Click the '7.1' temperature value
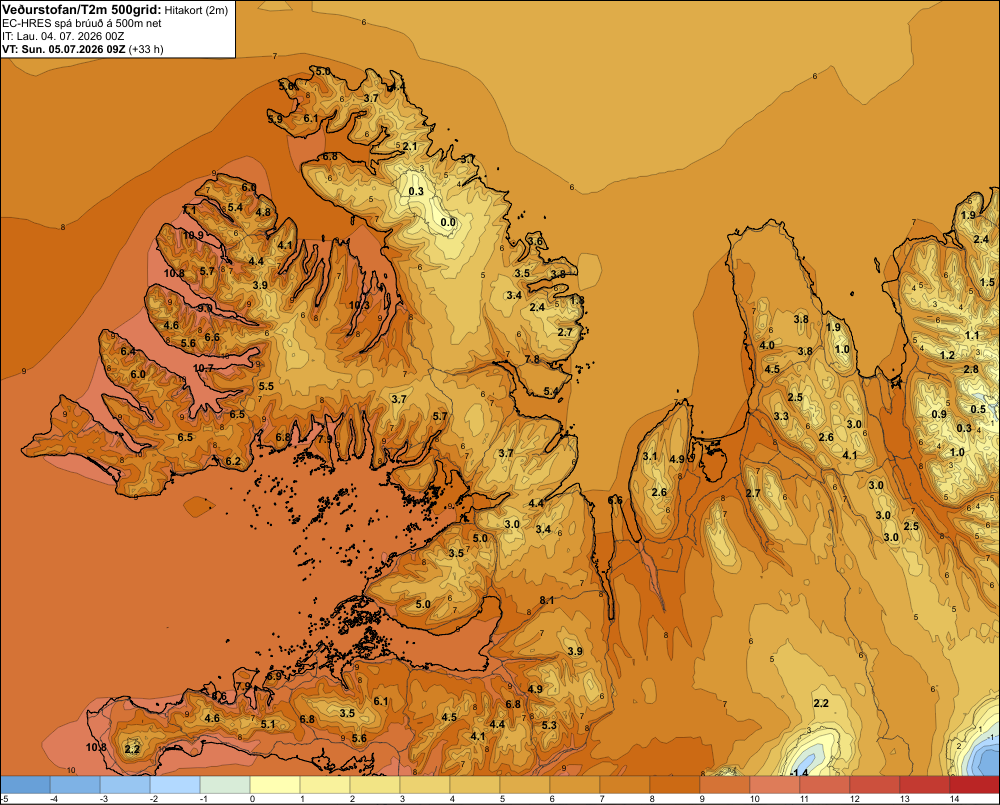Screen dimensions: 1000x805 [x=189, y=210]
